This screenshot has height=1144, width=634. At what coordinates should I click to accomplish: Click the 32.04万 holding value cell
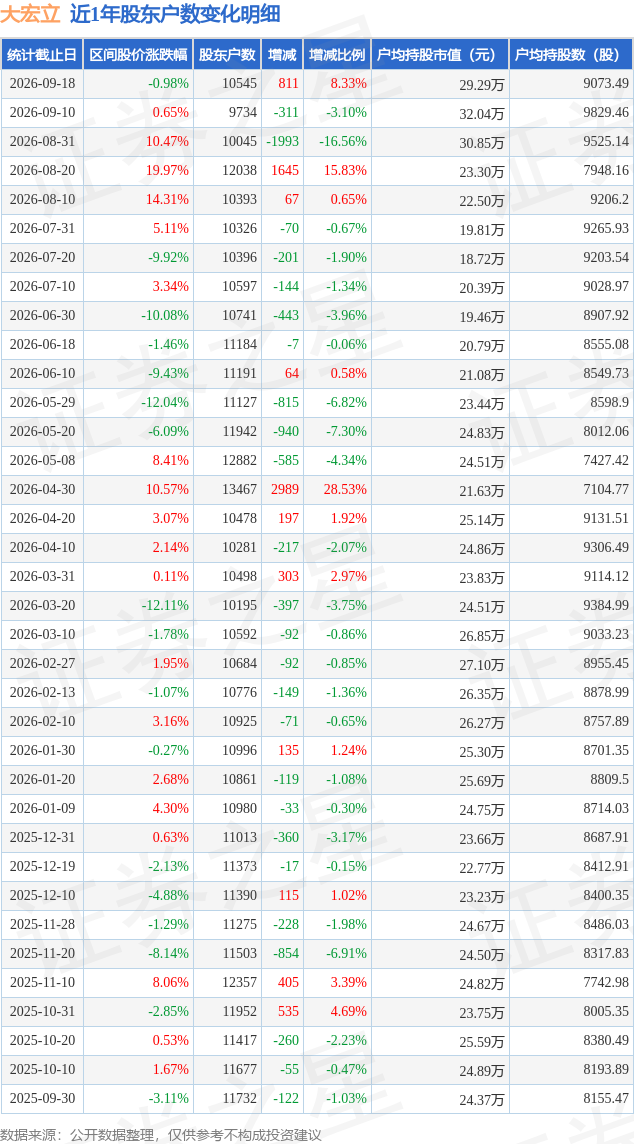click(439, 113)
